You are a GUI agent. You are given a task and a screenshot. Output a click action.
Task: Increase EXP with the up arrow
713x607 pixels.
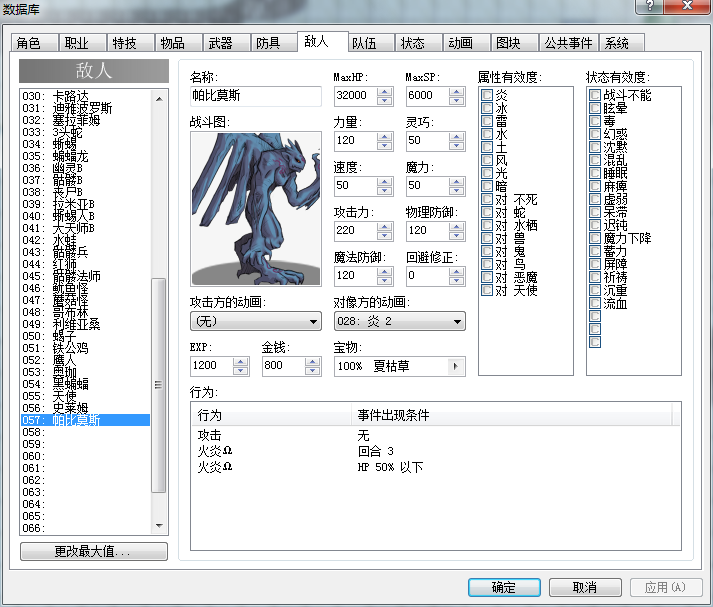click(x=241, y=362)
